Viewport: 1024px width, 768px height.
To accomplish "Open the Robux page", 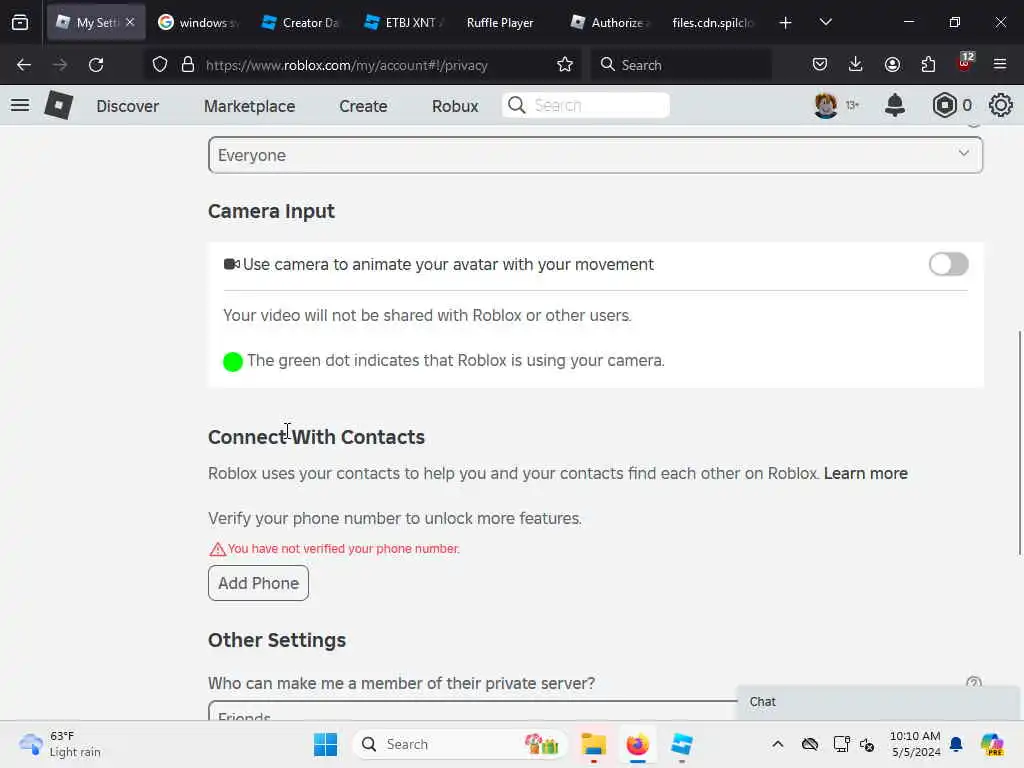I will coord(455,106).
